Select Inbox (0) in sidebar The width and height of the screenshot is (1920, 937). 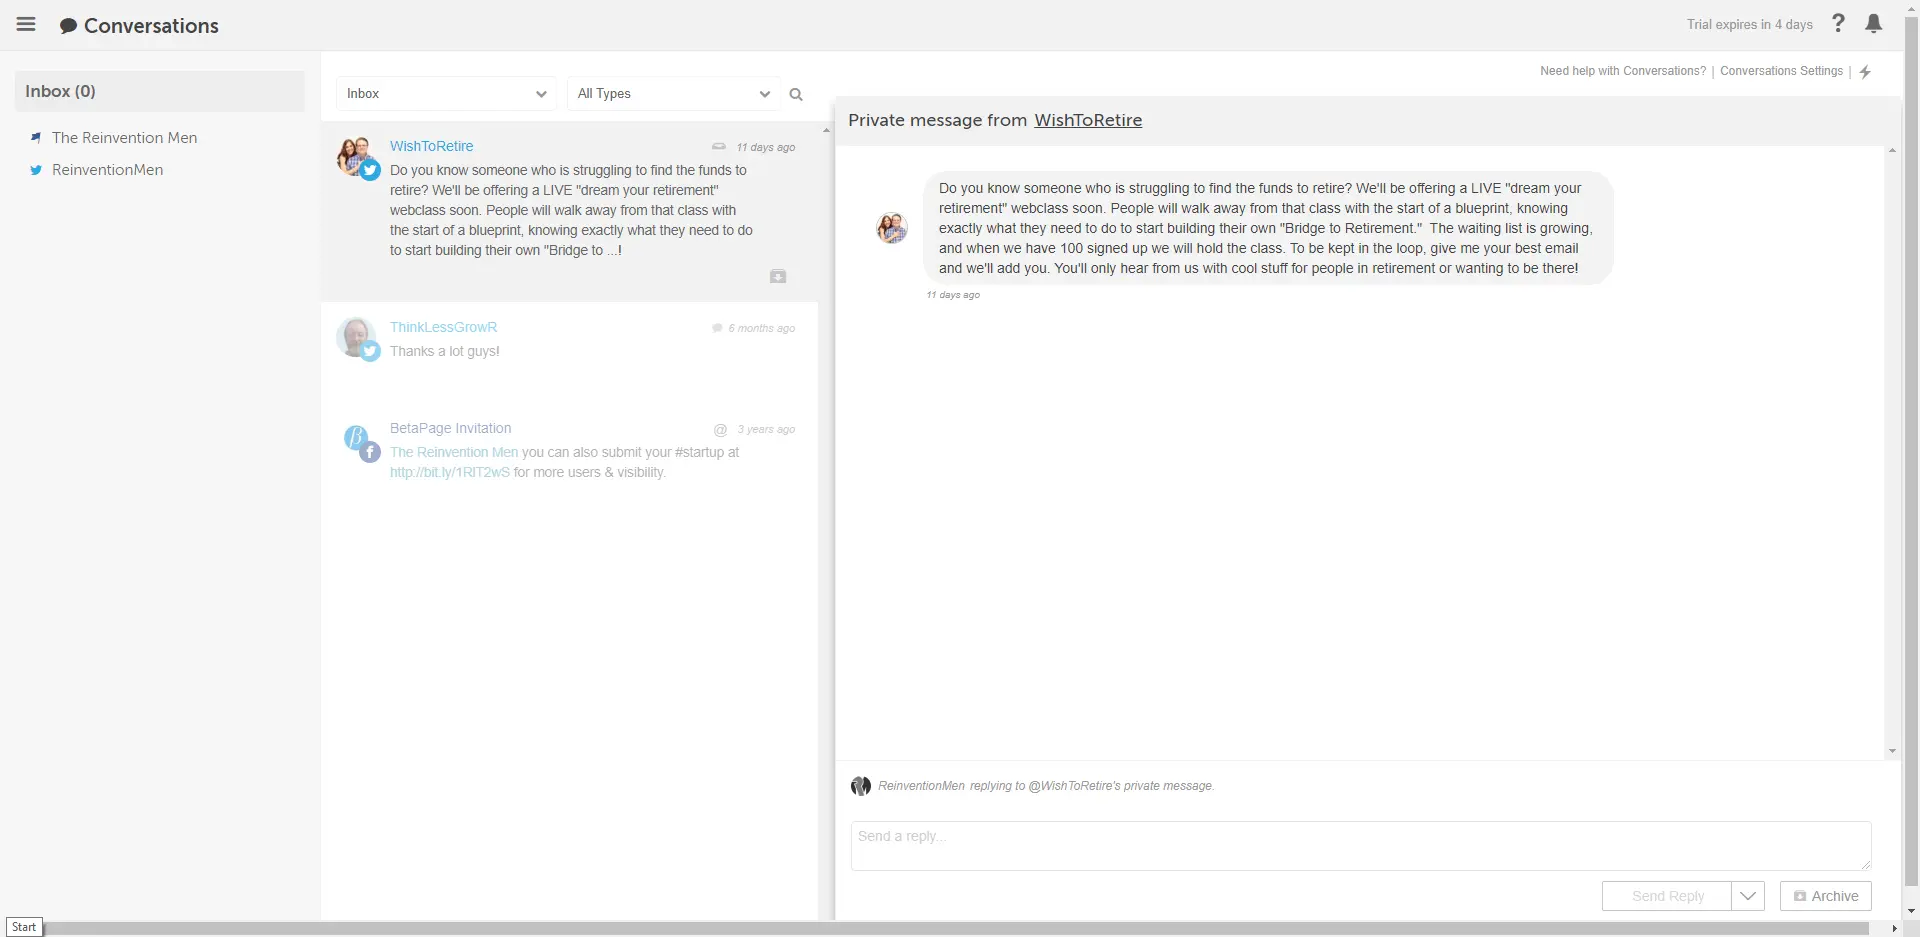coord(60,91)
